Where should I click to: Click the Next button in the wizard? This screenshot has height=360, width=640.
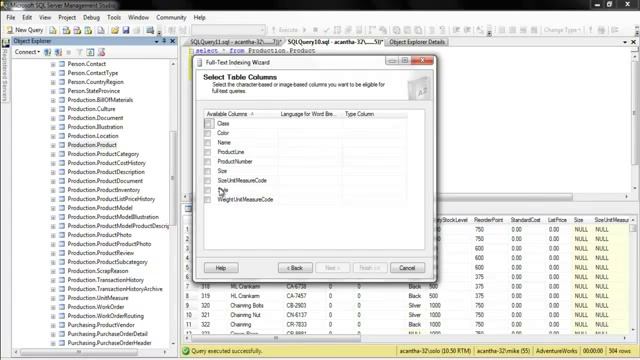click(333, 268)
